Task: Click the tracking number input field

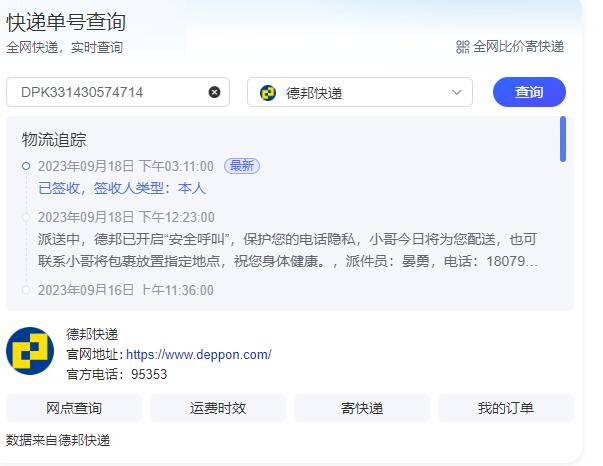Action: (x=118, y=92)
